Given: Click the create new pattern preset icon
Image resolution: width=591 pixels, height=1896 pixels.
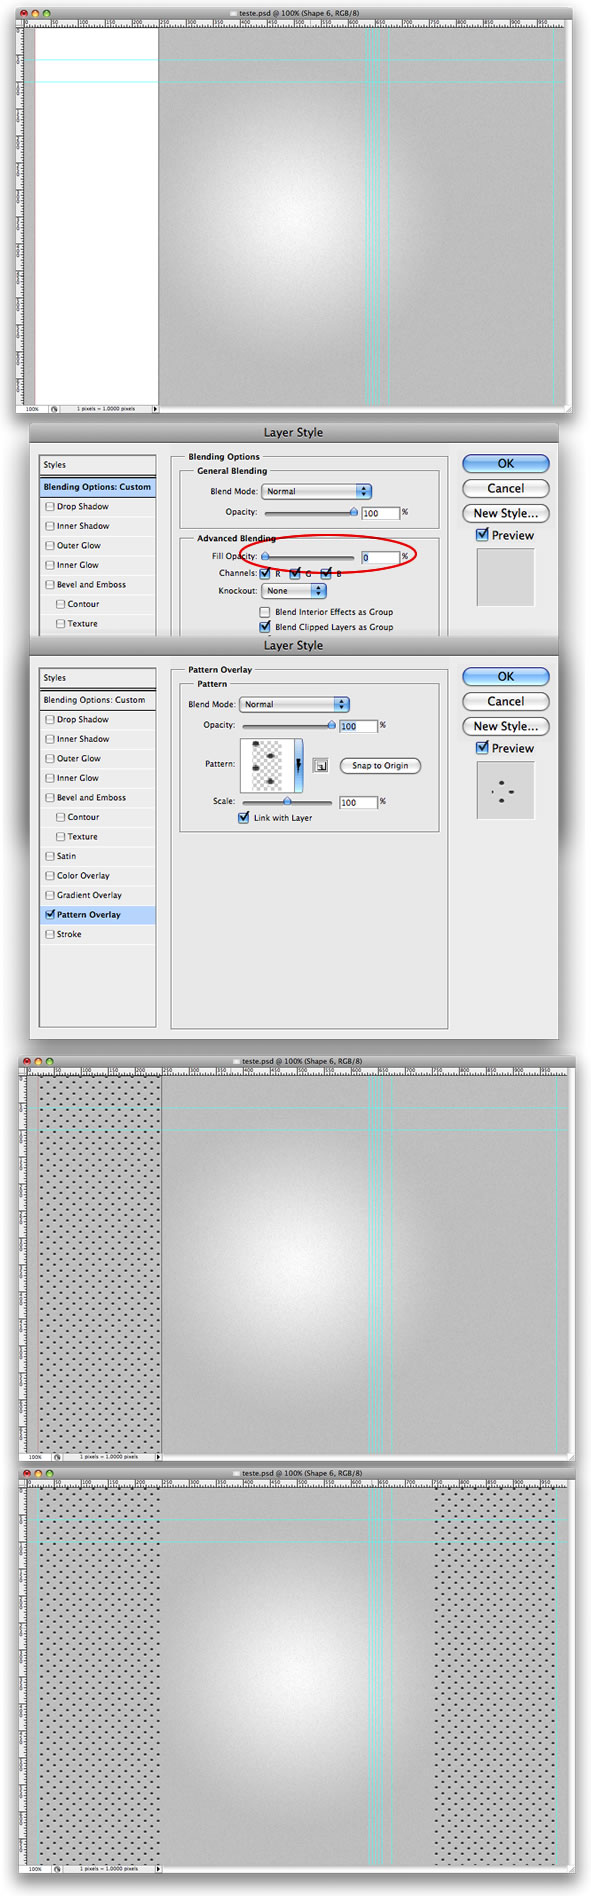Looking at the screenshot, I should tap(321, 766).
